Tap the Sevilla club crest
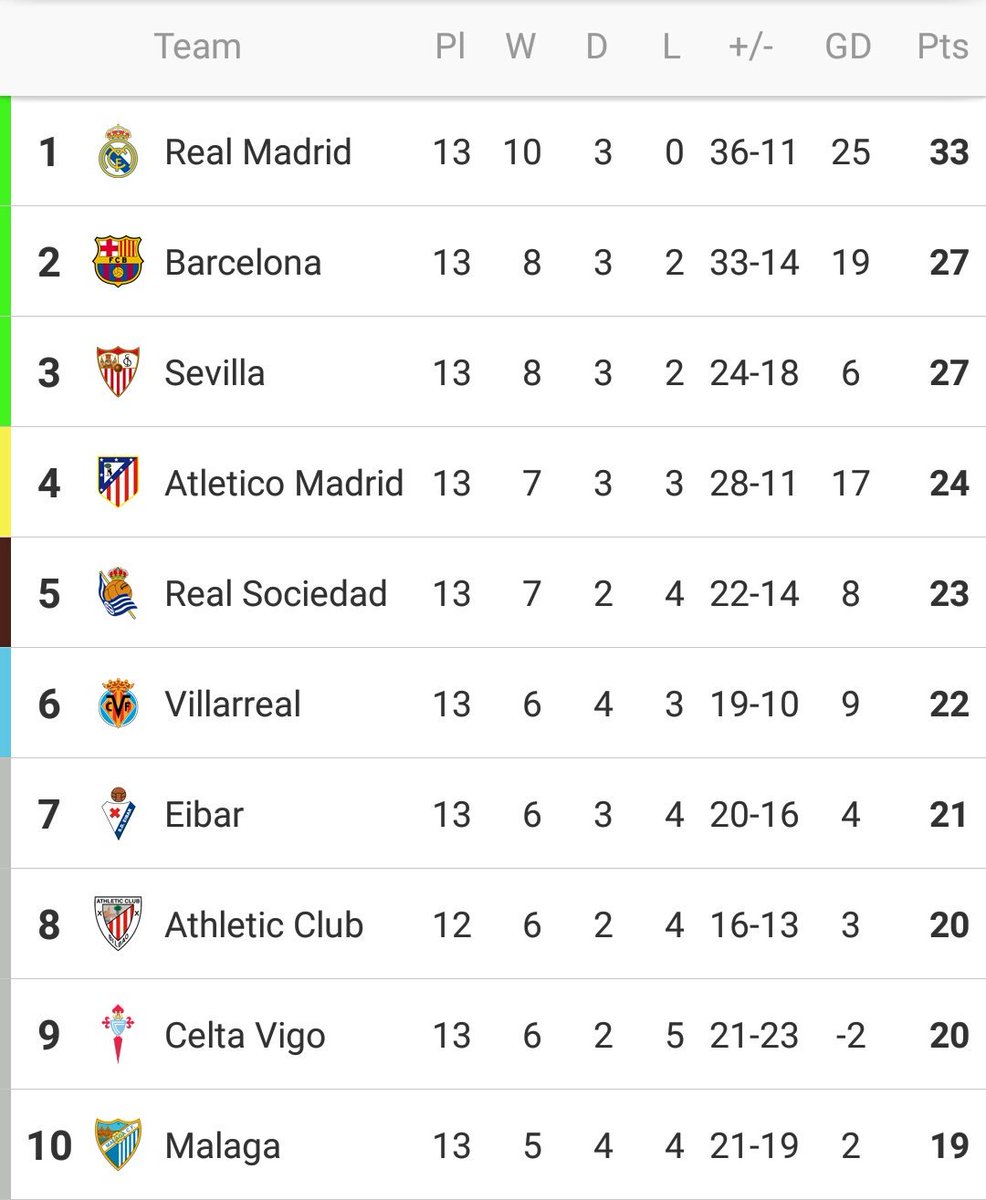 point(117,372)
